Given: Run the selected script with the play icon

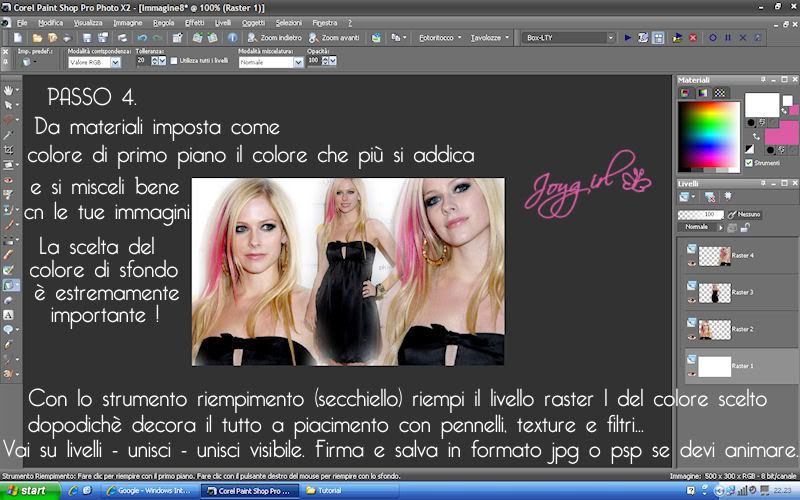Looking at the screenshot, I should [628, 38].
